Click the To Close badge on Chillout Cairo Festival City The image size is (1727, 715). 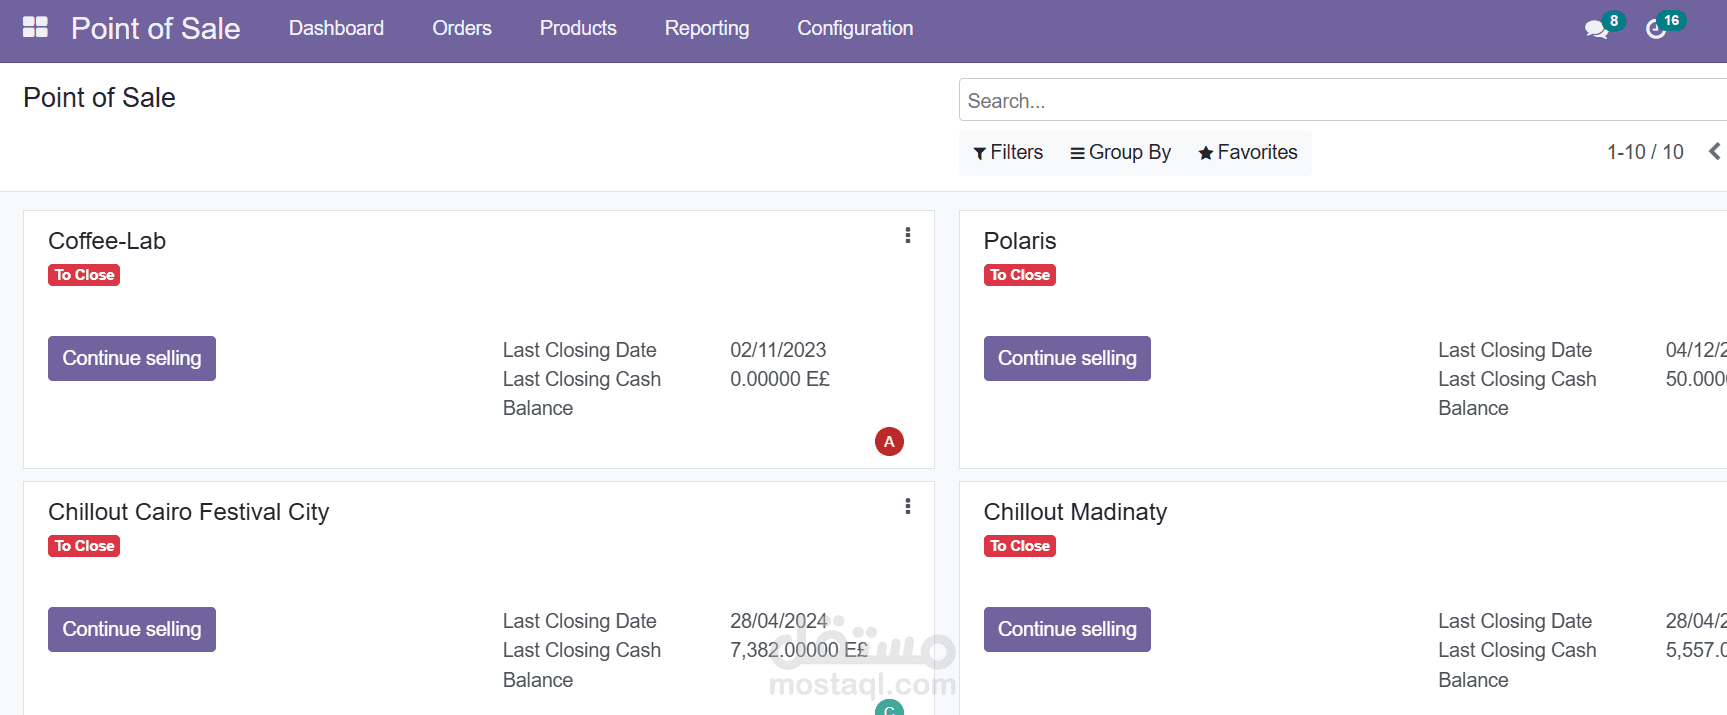coord(84,546)
